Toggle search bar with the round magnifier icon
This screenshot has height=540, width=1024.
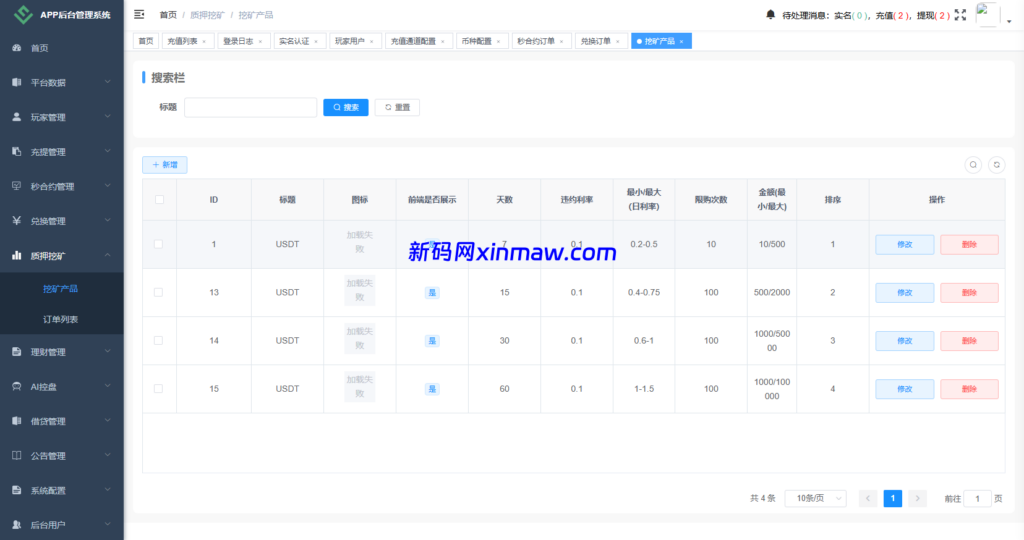coord(973,165)
